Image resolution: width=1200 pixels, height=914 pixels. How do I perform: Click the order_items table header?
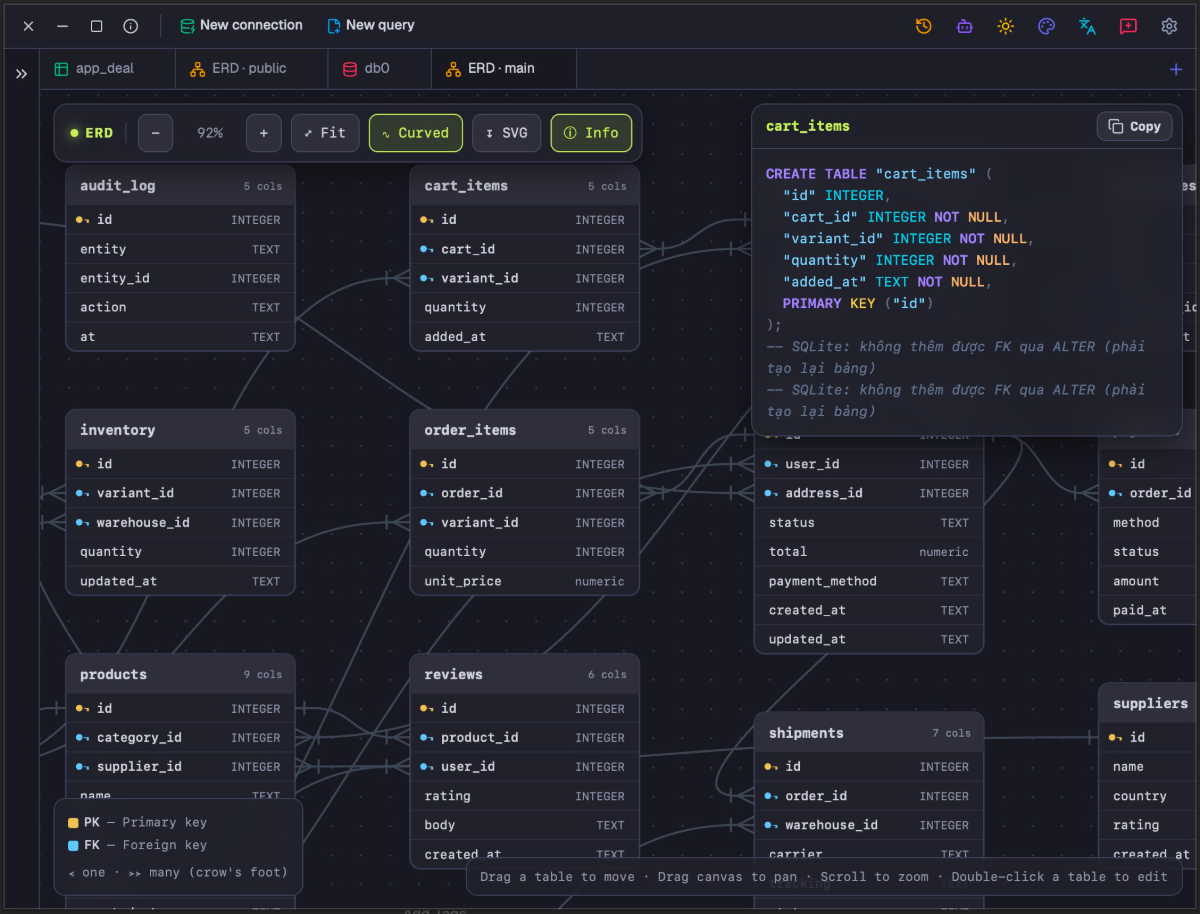point(525,430)
